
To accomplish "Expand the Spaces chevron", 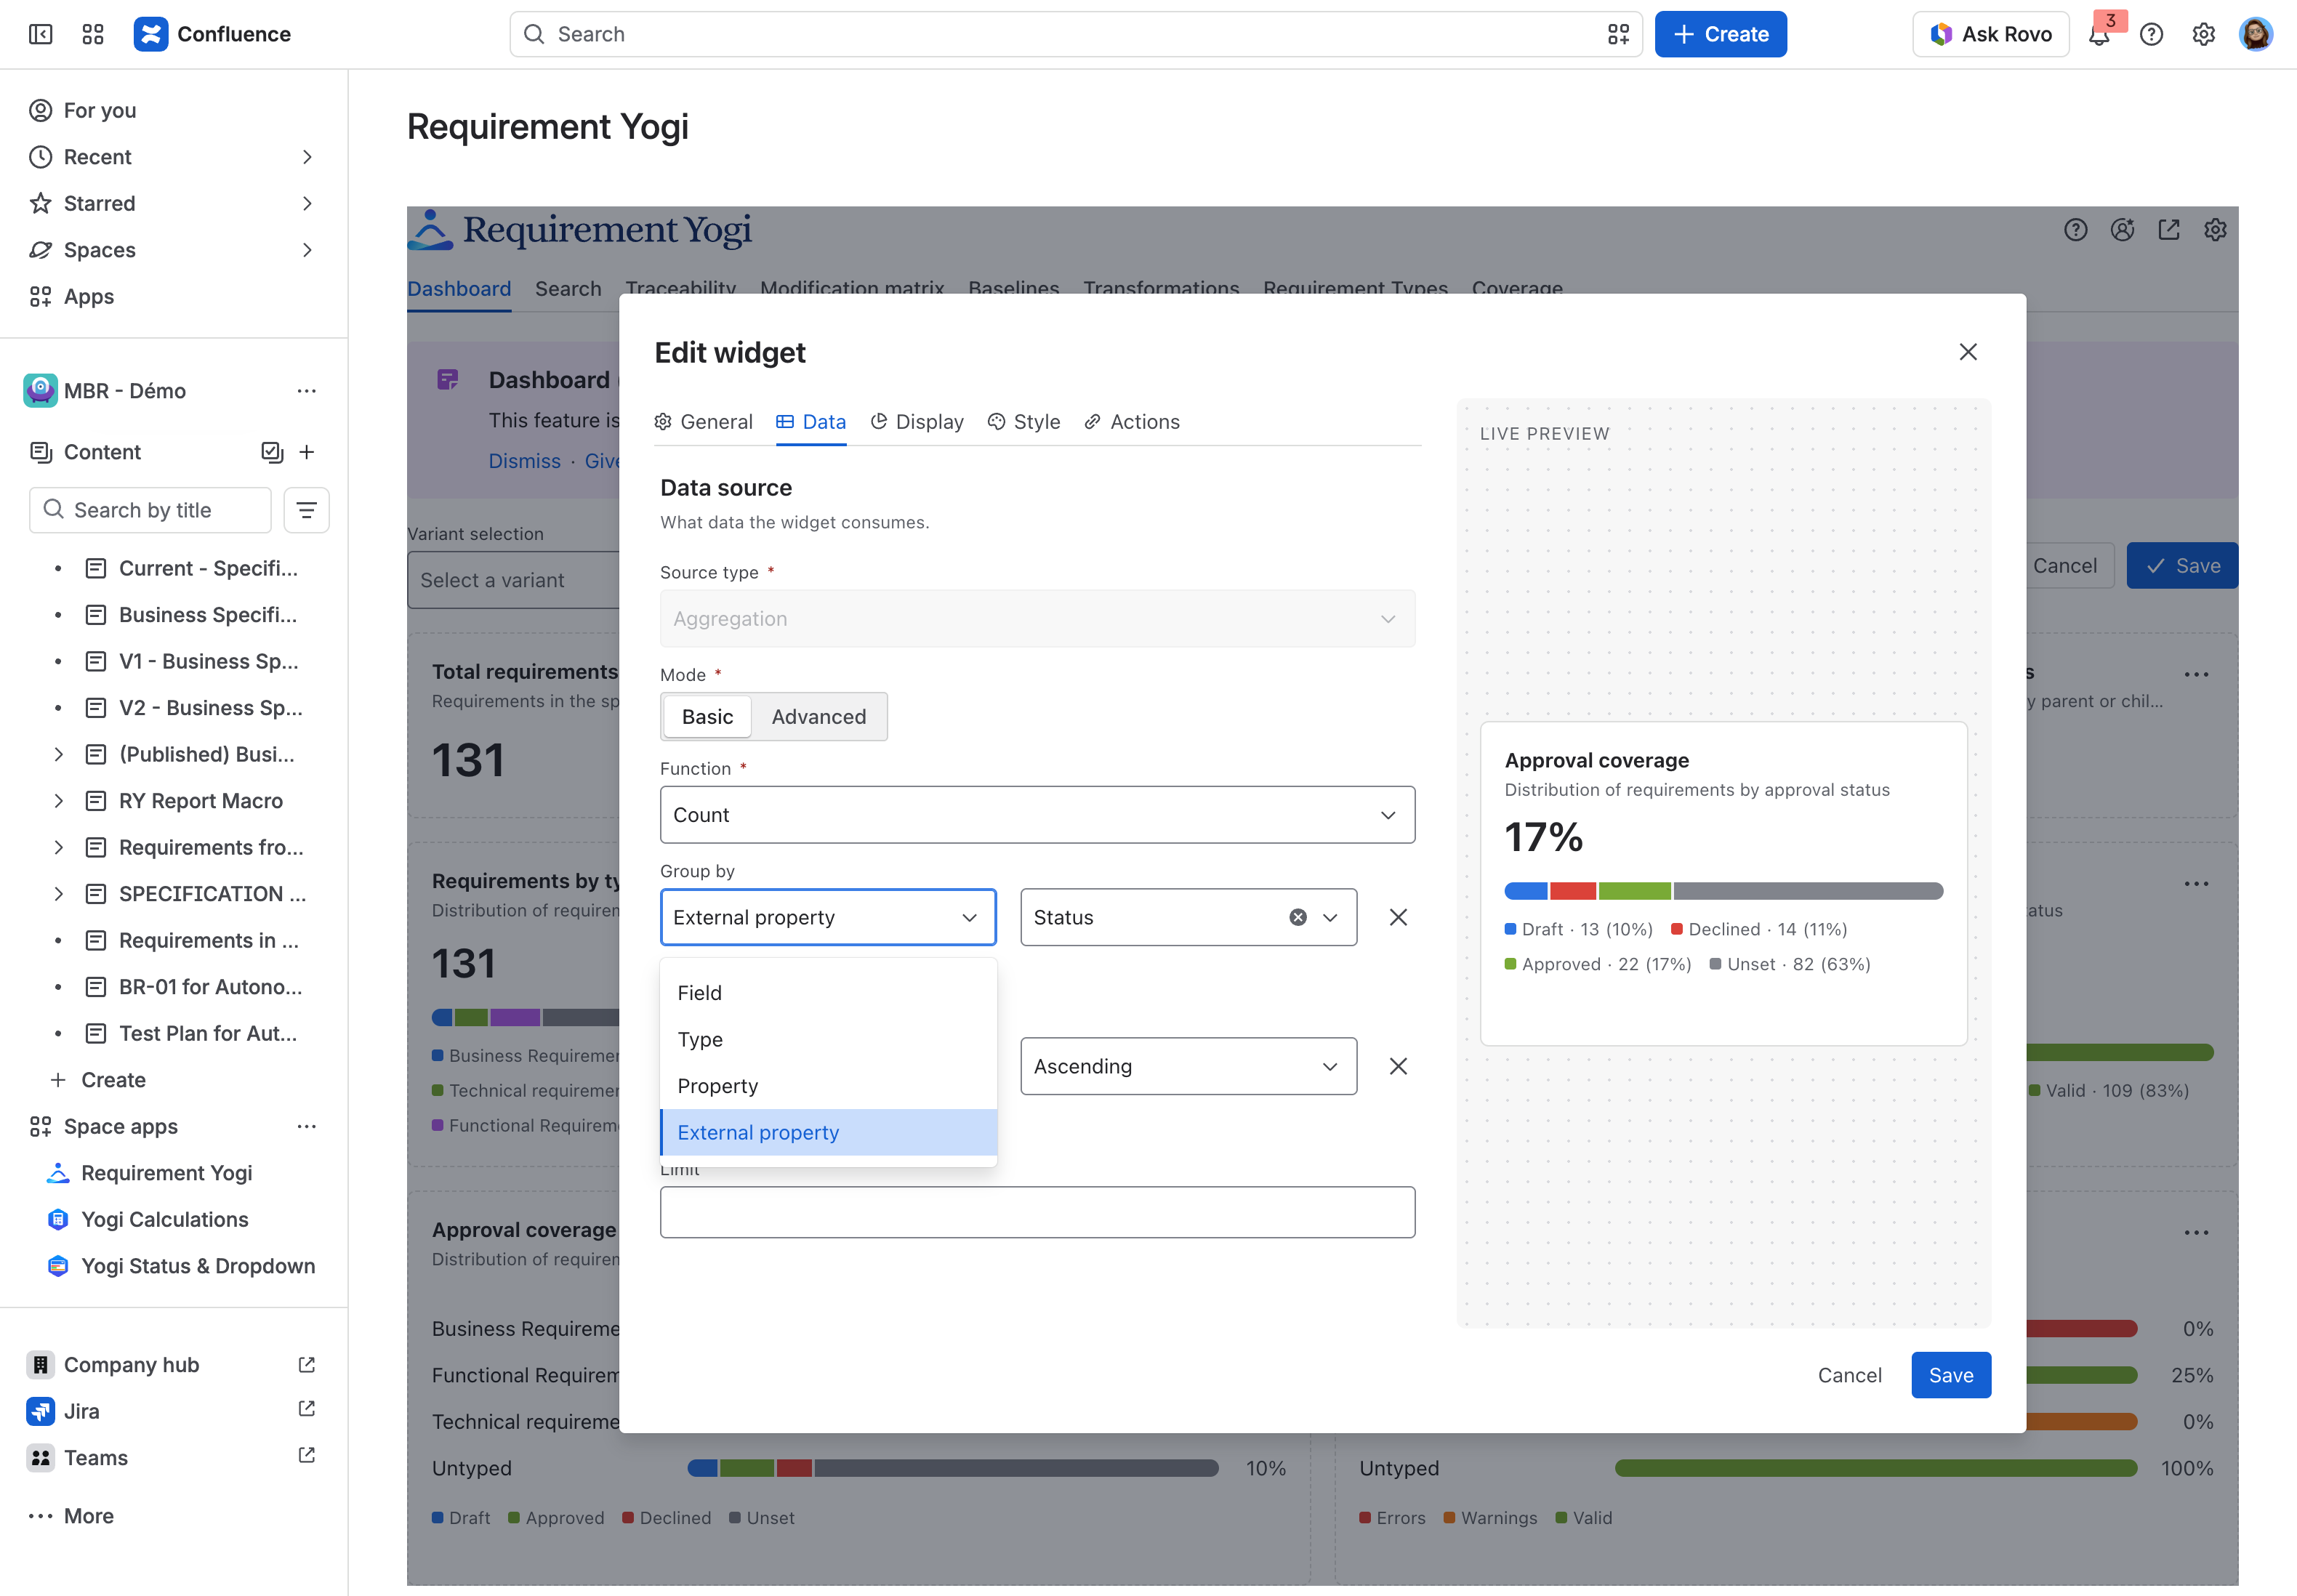I will pos(307,250).
